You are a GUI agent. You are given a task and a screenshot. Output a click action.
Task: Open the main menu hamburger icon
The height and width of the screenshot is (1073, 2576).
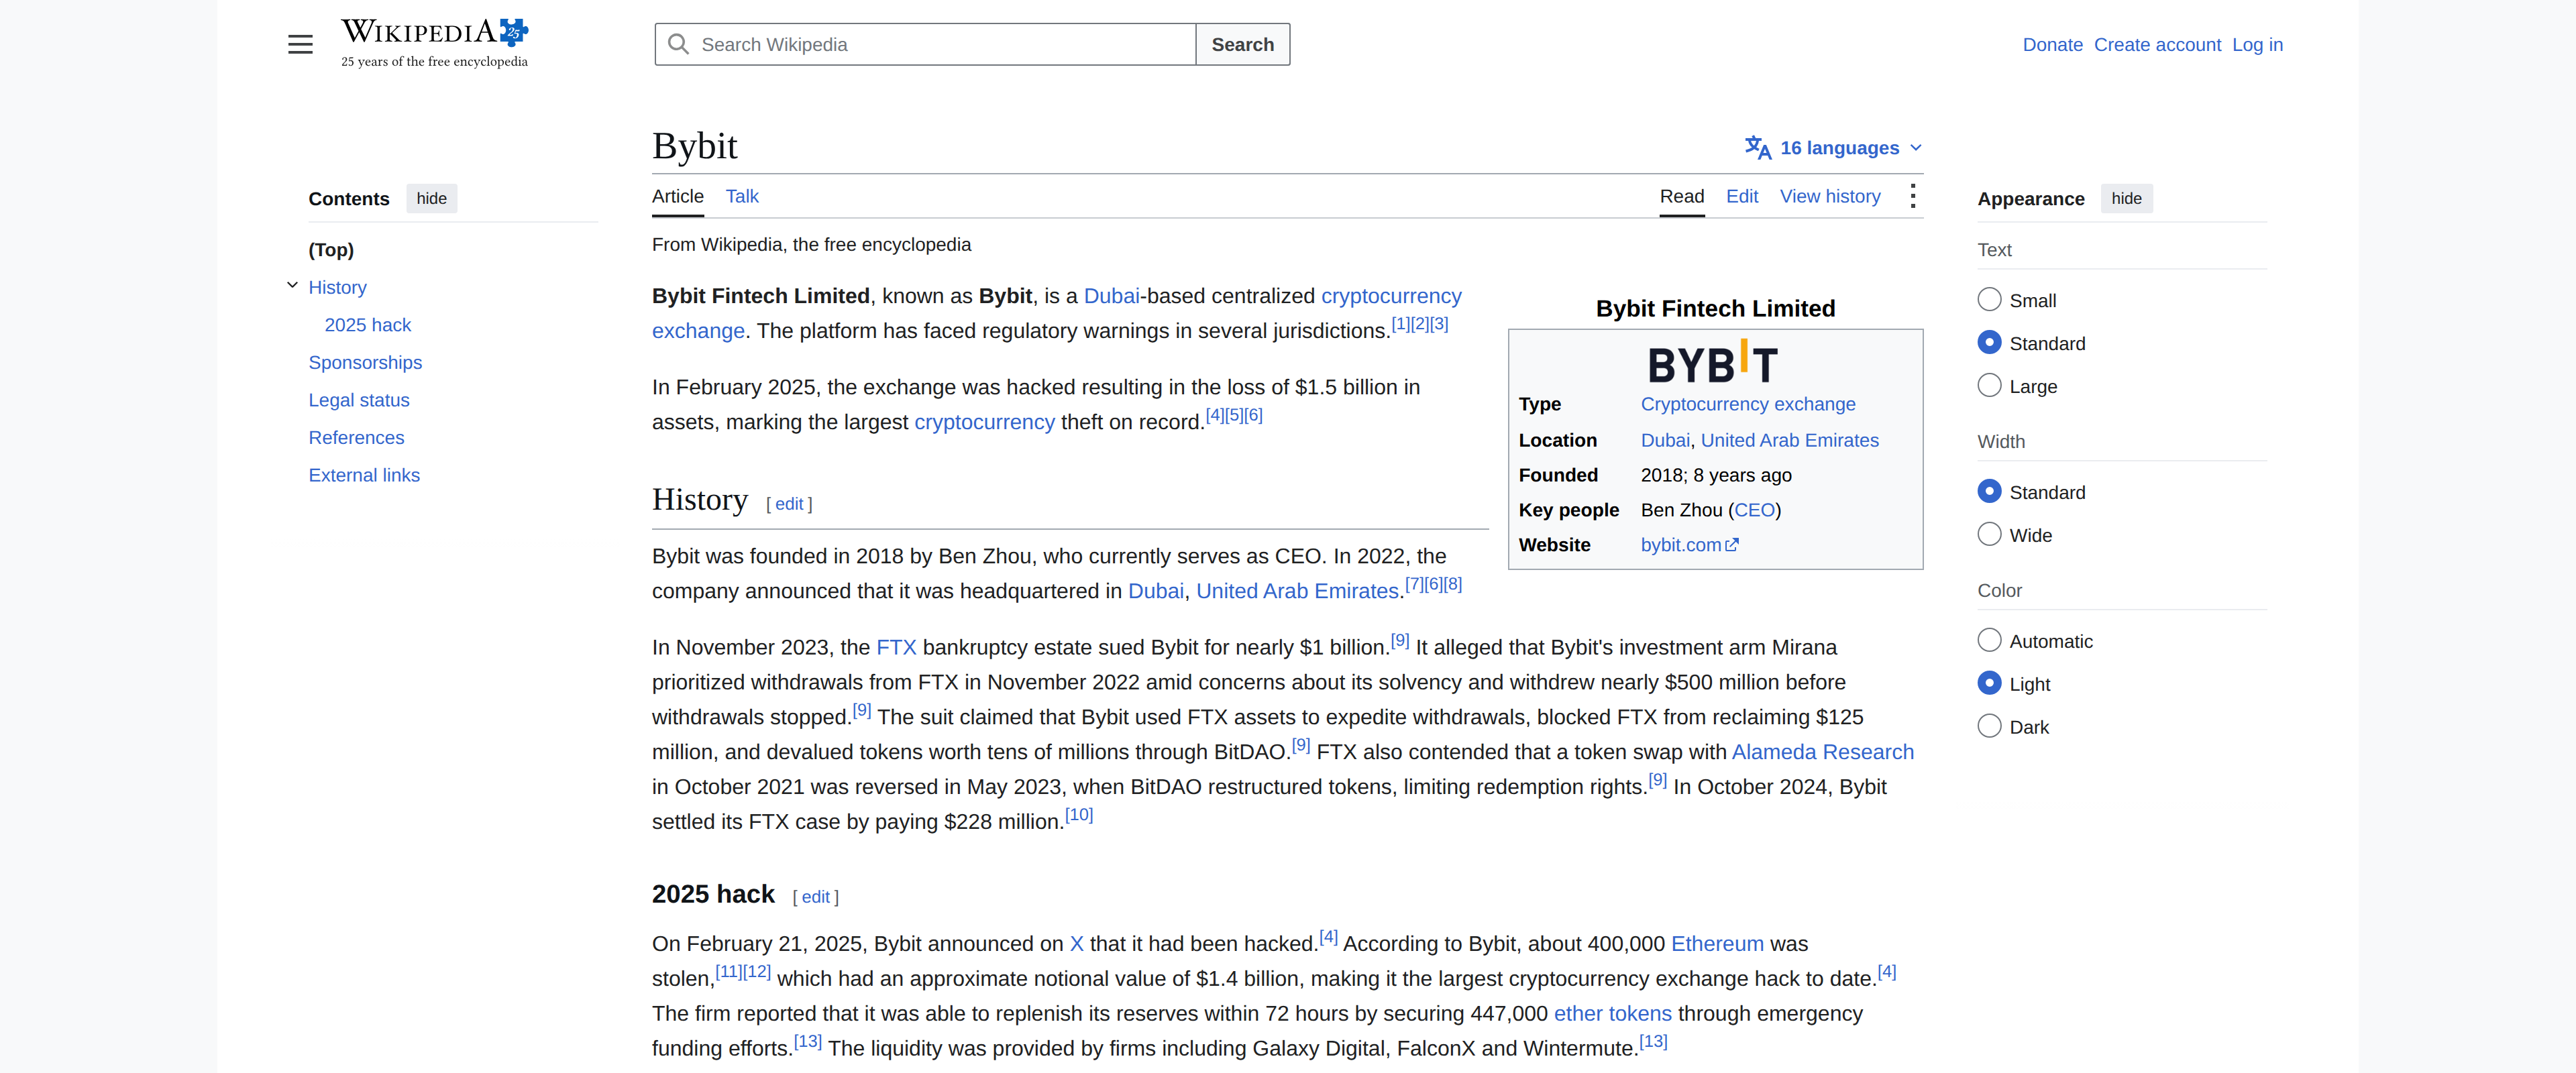300,45
